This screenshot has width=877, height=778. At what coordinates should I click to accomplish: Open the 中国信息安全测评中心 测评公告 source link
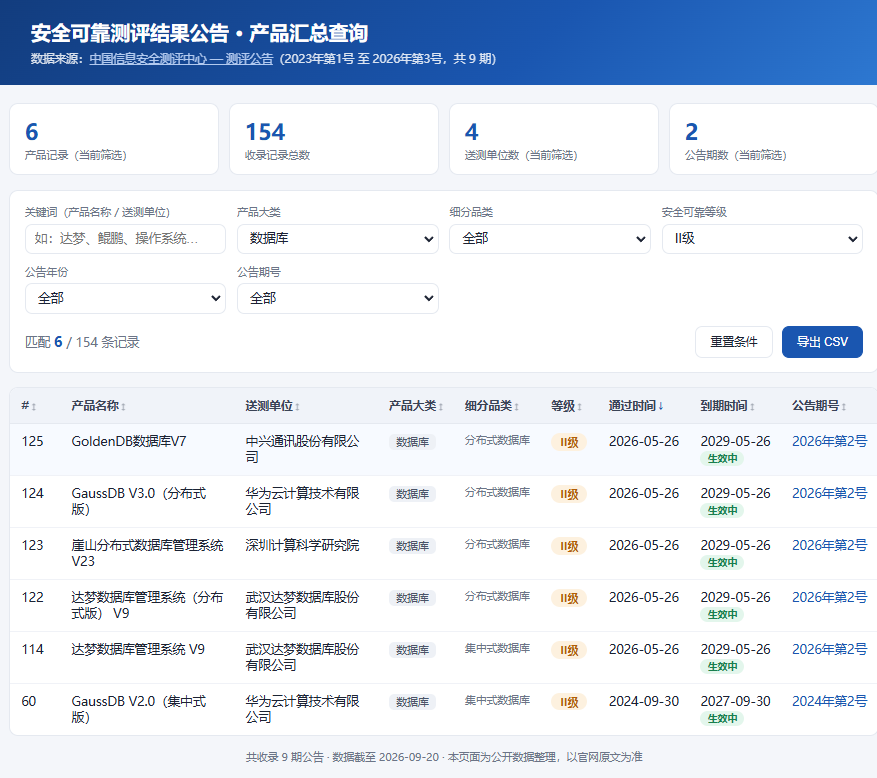[181, 59]
